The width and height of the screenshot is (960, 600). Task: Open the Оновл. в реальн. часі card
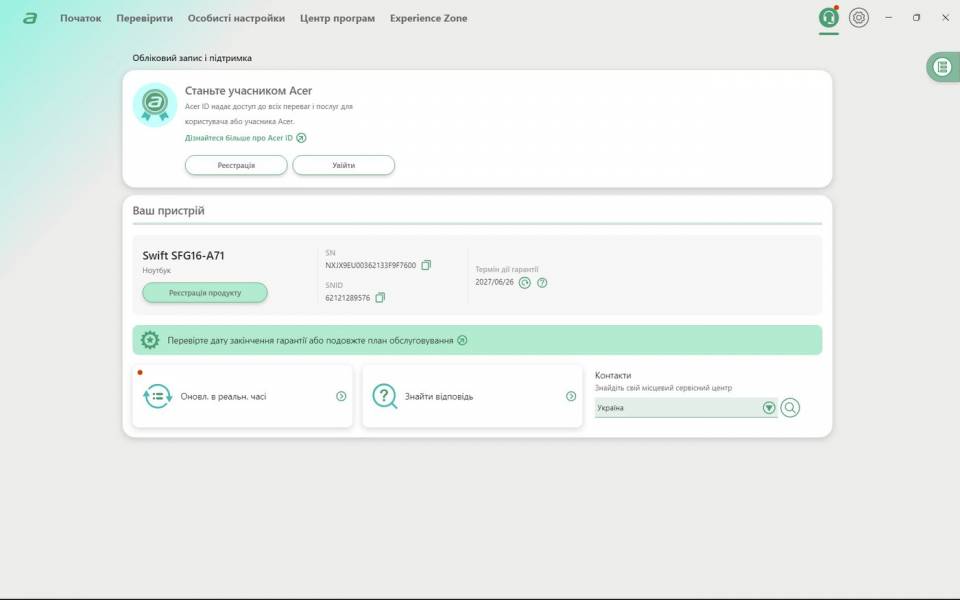pyautogui.click(x=242, y=396)
